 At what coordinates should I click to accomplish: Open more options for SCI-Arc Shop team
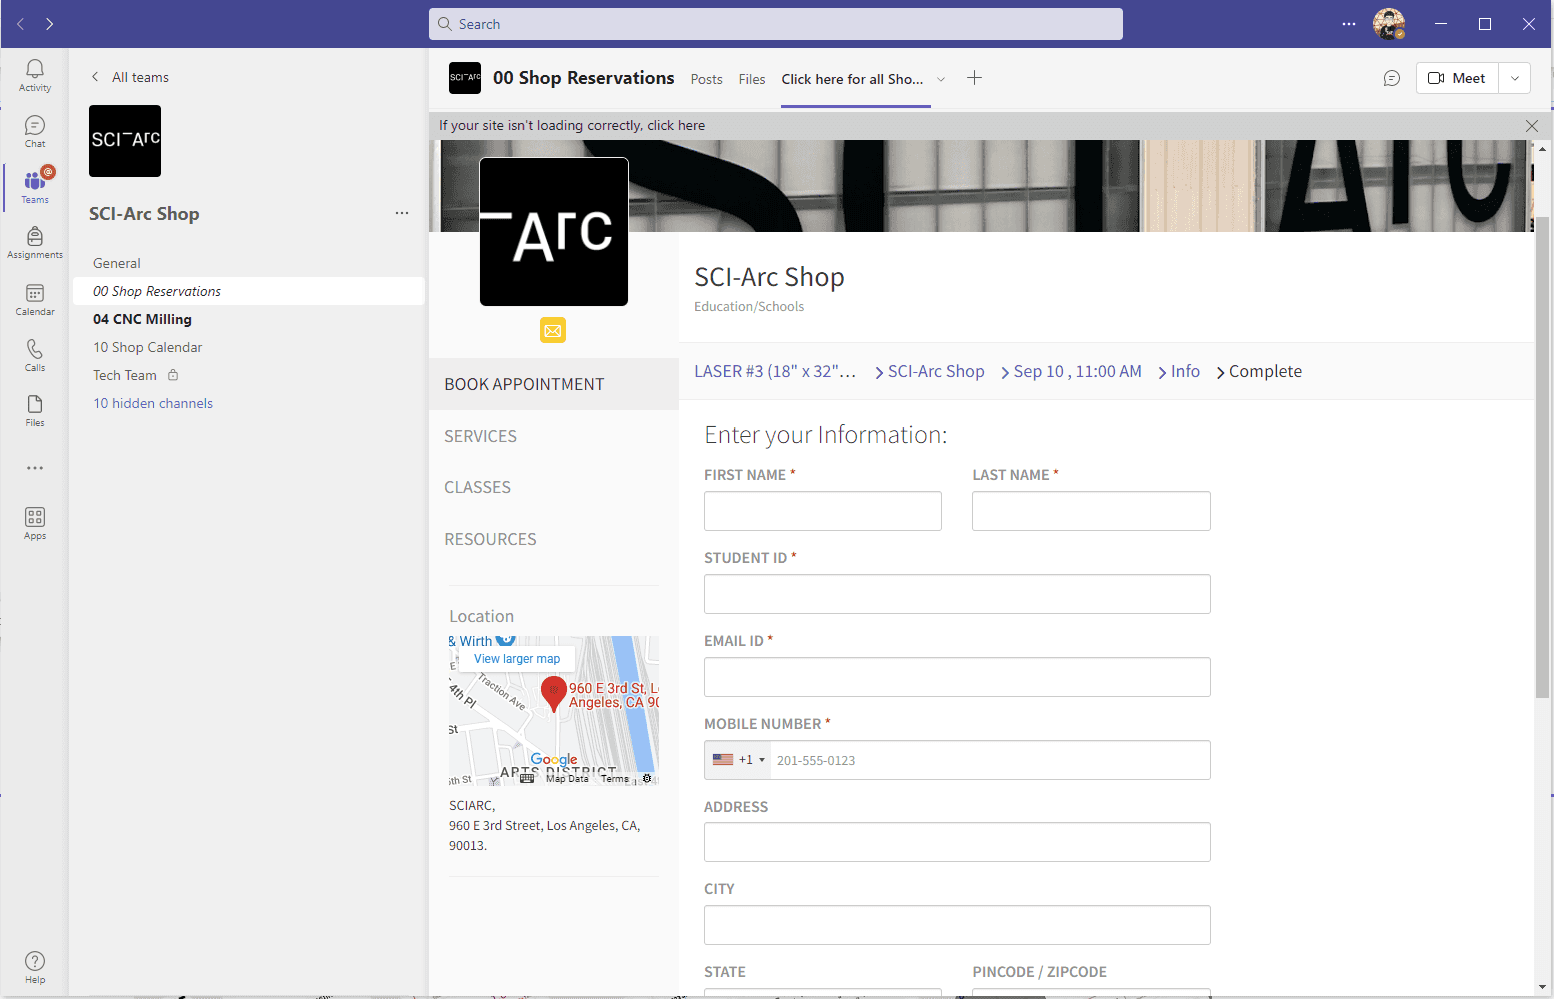402,213
